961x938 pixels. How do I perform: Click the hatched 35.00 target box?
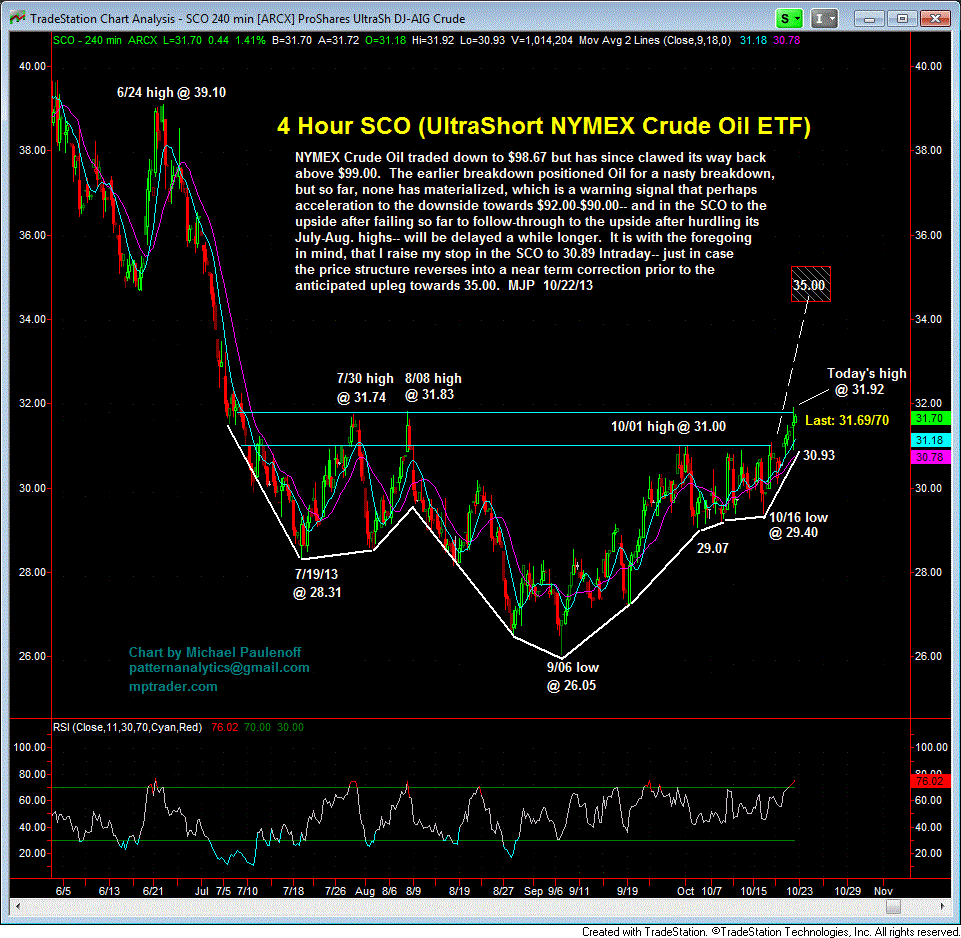click(x=810, y=284)
